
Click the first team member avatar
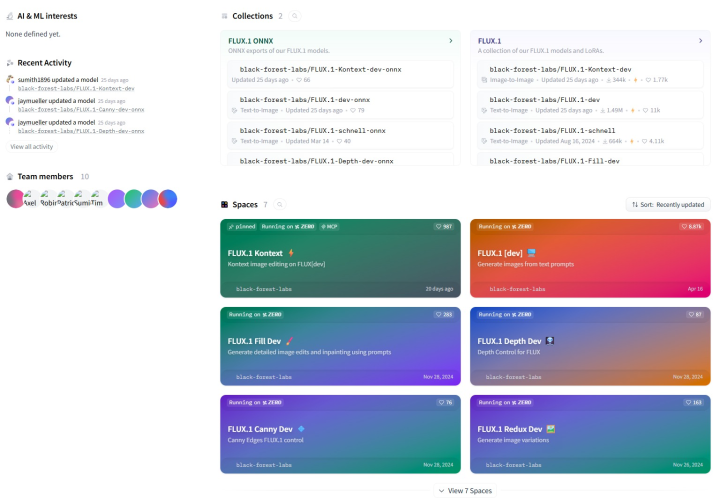click(x=15, y=198)
